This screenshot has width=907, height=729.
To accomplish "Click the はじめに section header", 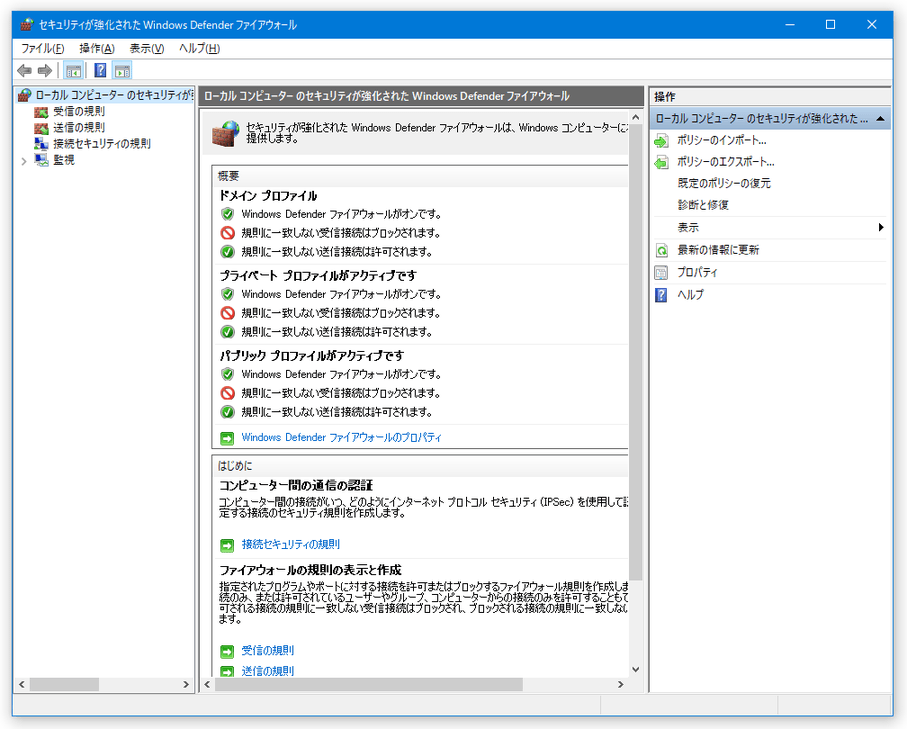I will click(235, 466).
